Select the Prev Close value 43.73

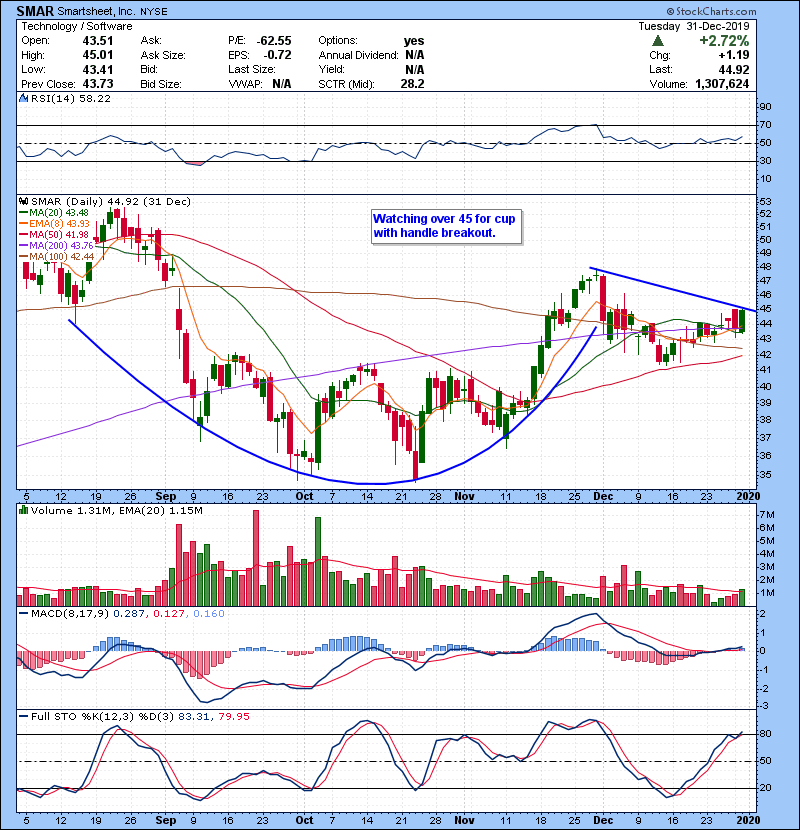[x=98, y=84]
